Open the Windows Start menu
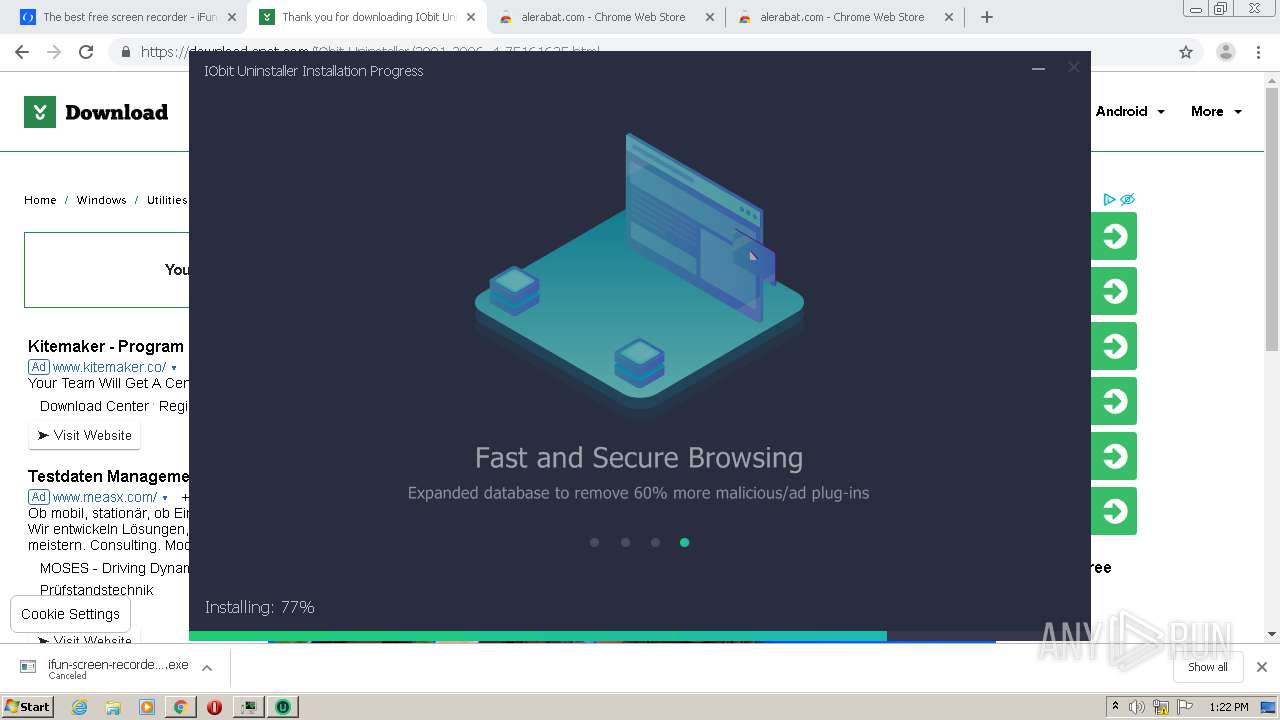1280x720 pixels. click(x=28, y=707)
